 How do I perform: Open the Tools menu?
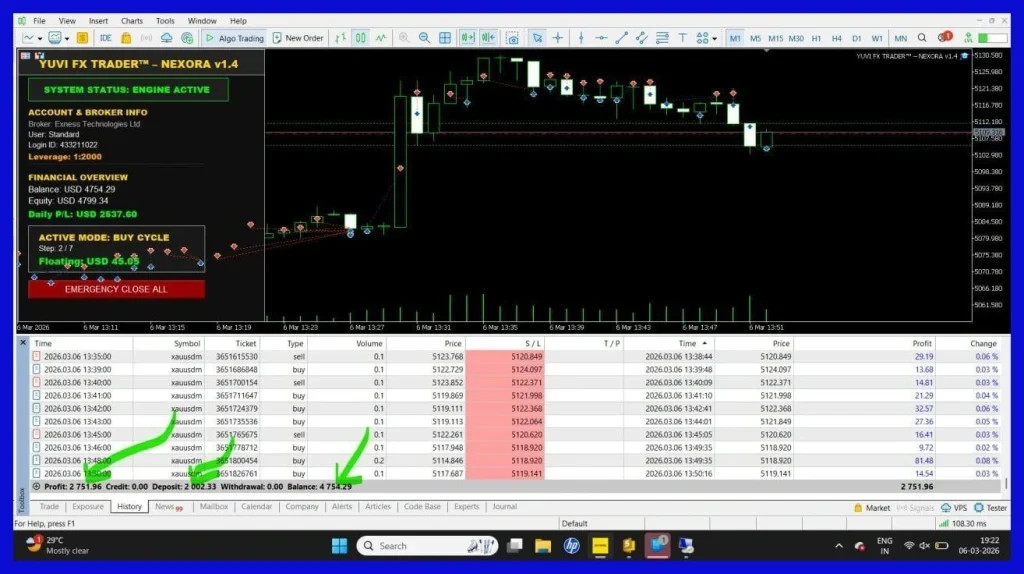[165, 21]
